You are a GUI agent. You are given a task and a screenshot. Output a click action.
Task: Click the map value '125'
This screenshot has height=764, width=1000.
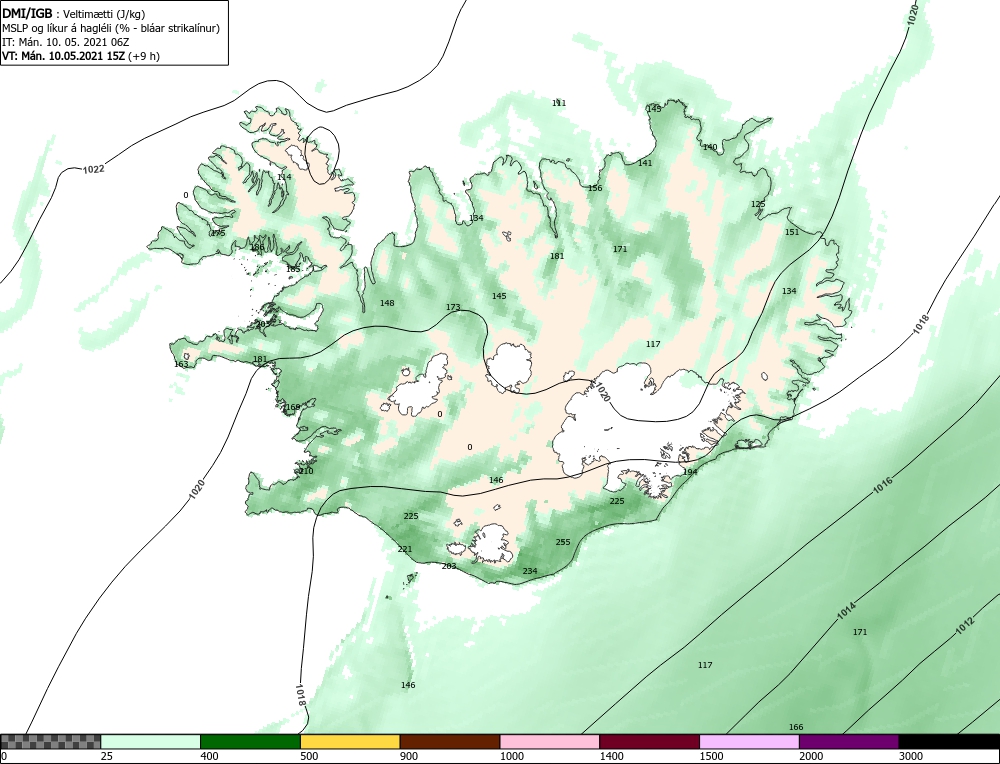(758, 204)
